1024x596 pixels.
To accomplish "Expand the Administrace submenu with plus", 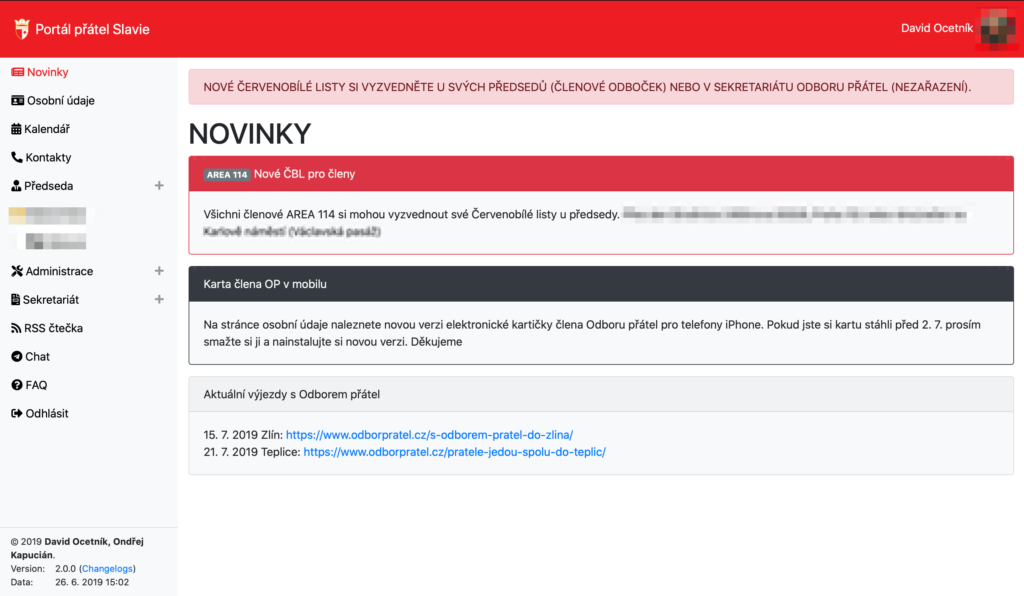I will pos(159,271).
